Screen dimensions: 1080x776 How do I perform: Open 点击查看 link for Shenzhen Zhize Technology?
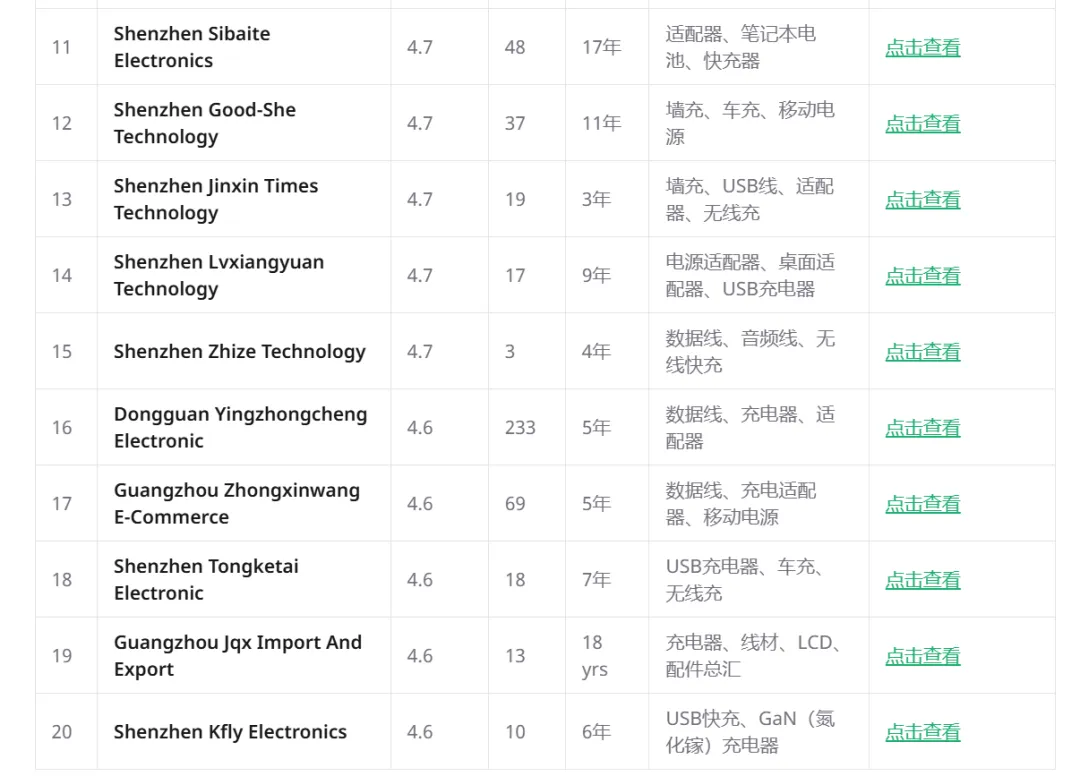pos(922,352)
